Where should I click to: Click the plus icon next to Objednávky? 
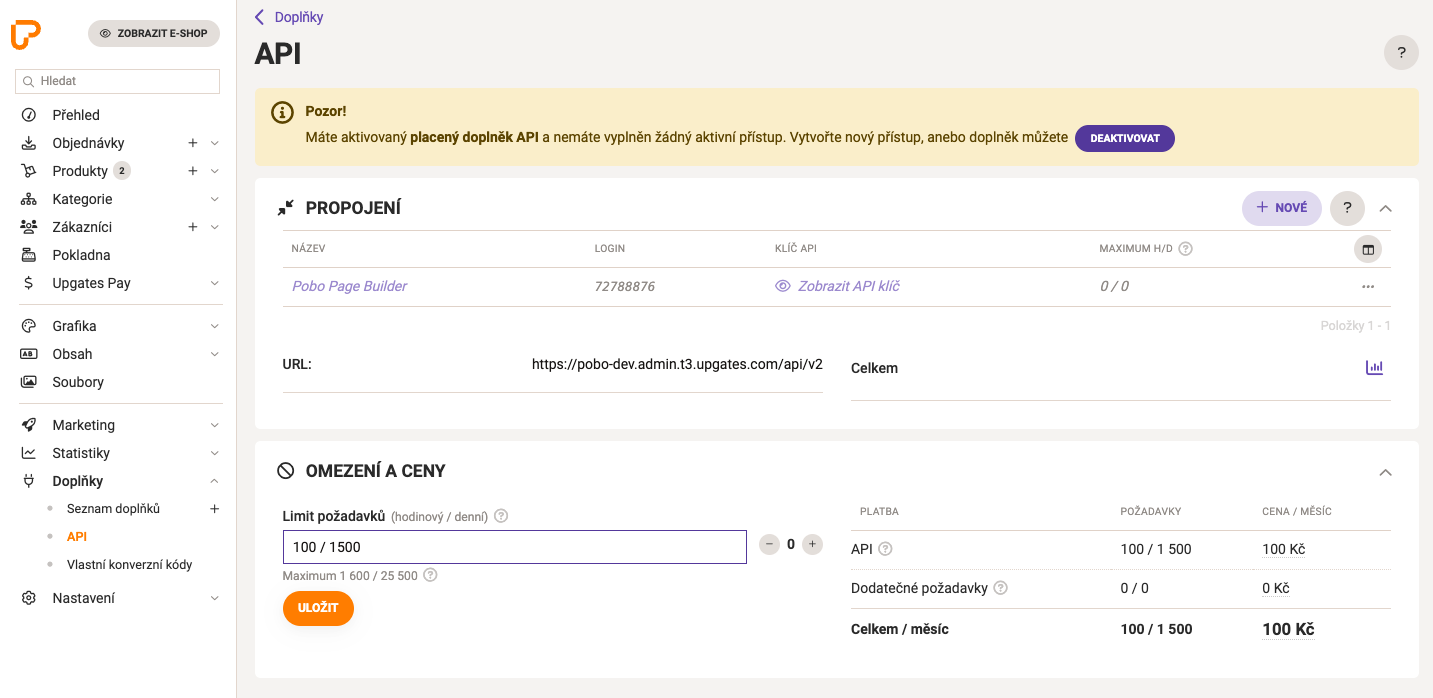[193, 143]
